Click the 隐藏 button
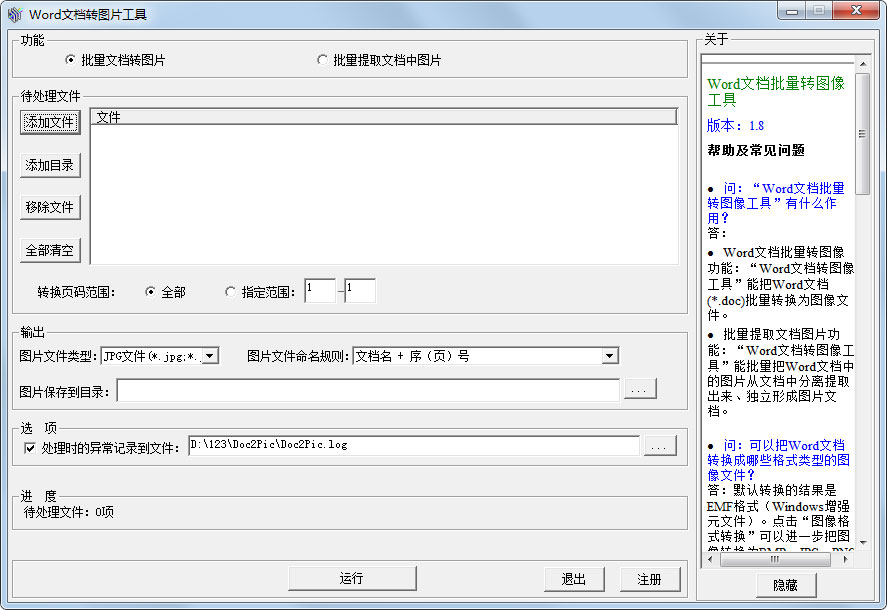887x610 pixels. pyautogui.click(x=786, y=585)
